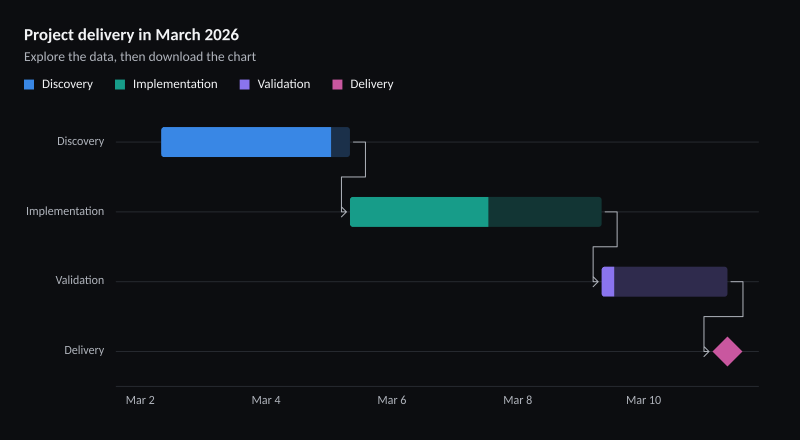This screenshot has height=440, width=800.
Task: Click the blue Discovery legend swatch
Action: pyautogui.click(x=29, y=85)
